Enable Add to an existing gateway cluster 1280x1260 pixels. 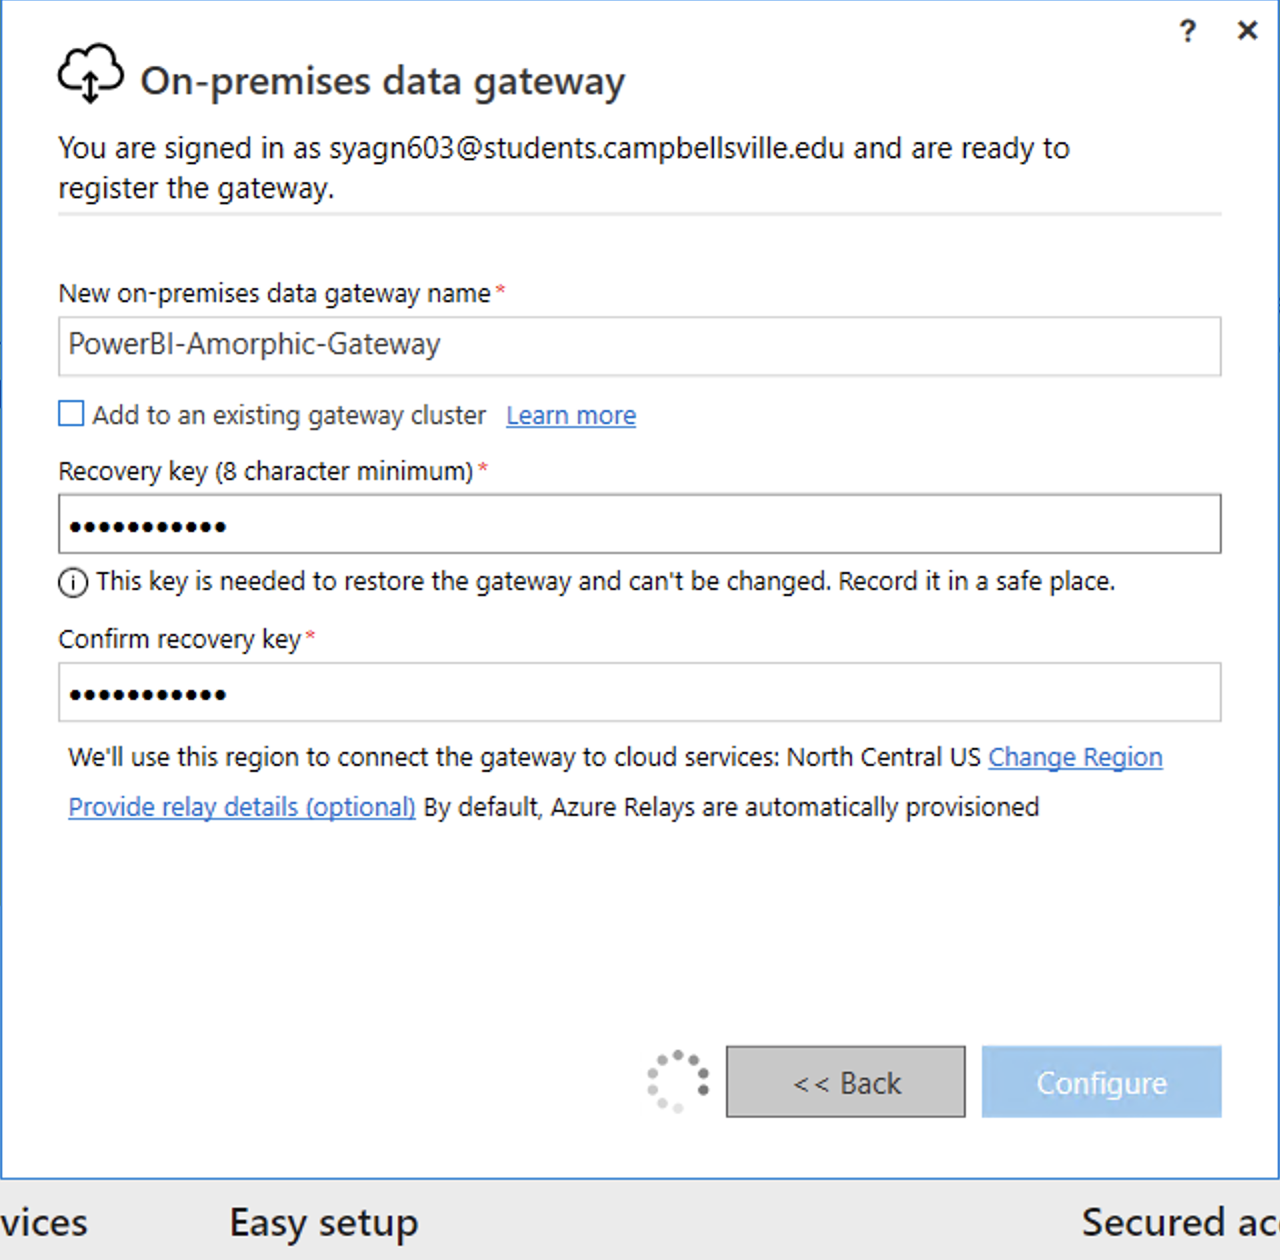pos(71,413)
